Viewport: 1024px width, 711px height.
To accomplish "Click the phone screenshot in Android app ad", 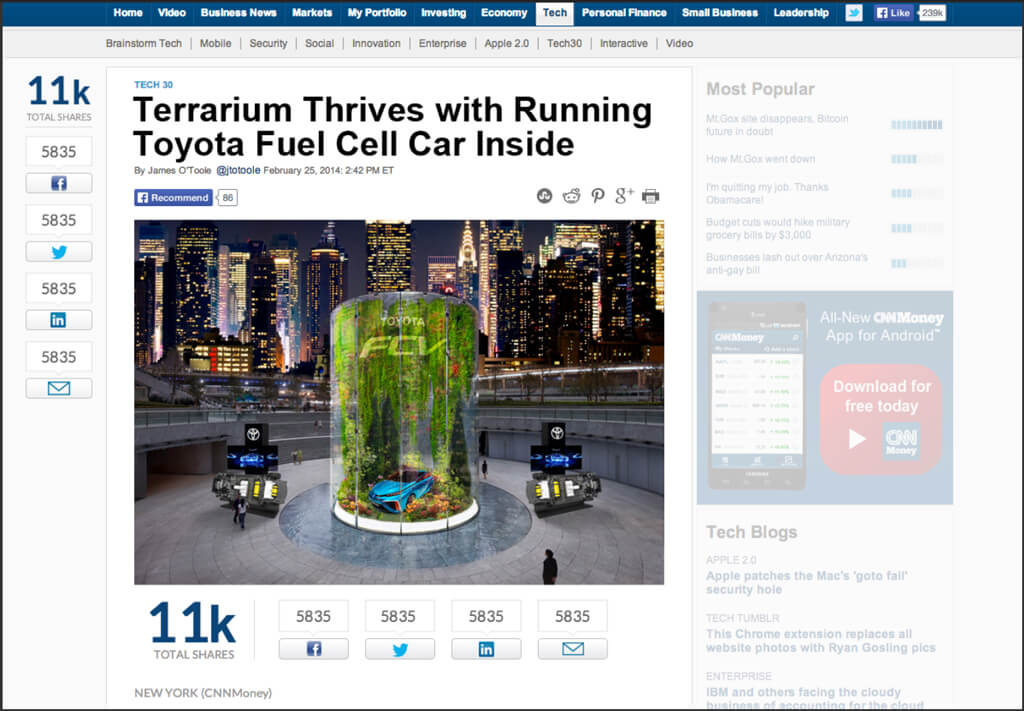I will (x=757, y=396).
